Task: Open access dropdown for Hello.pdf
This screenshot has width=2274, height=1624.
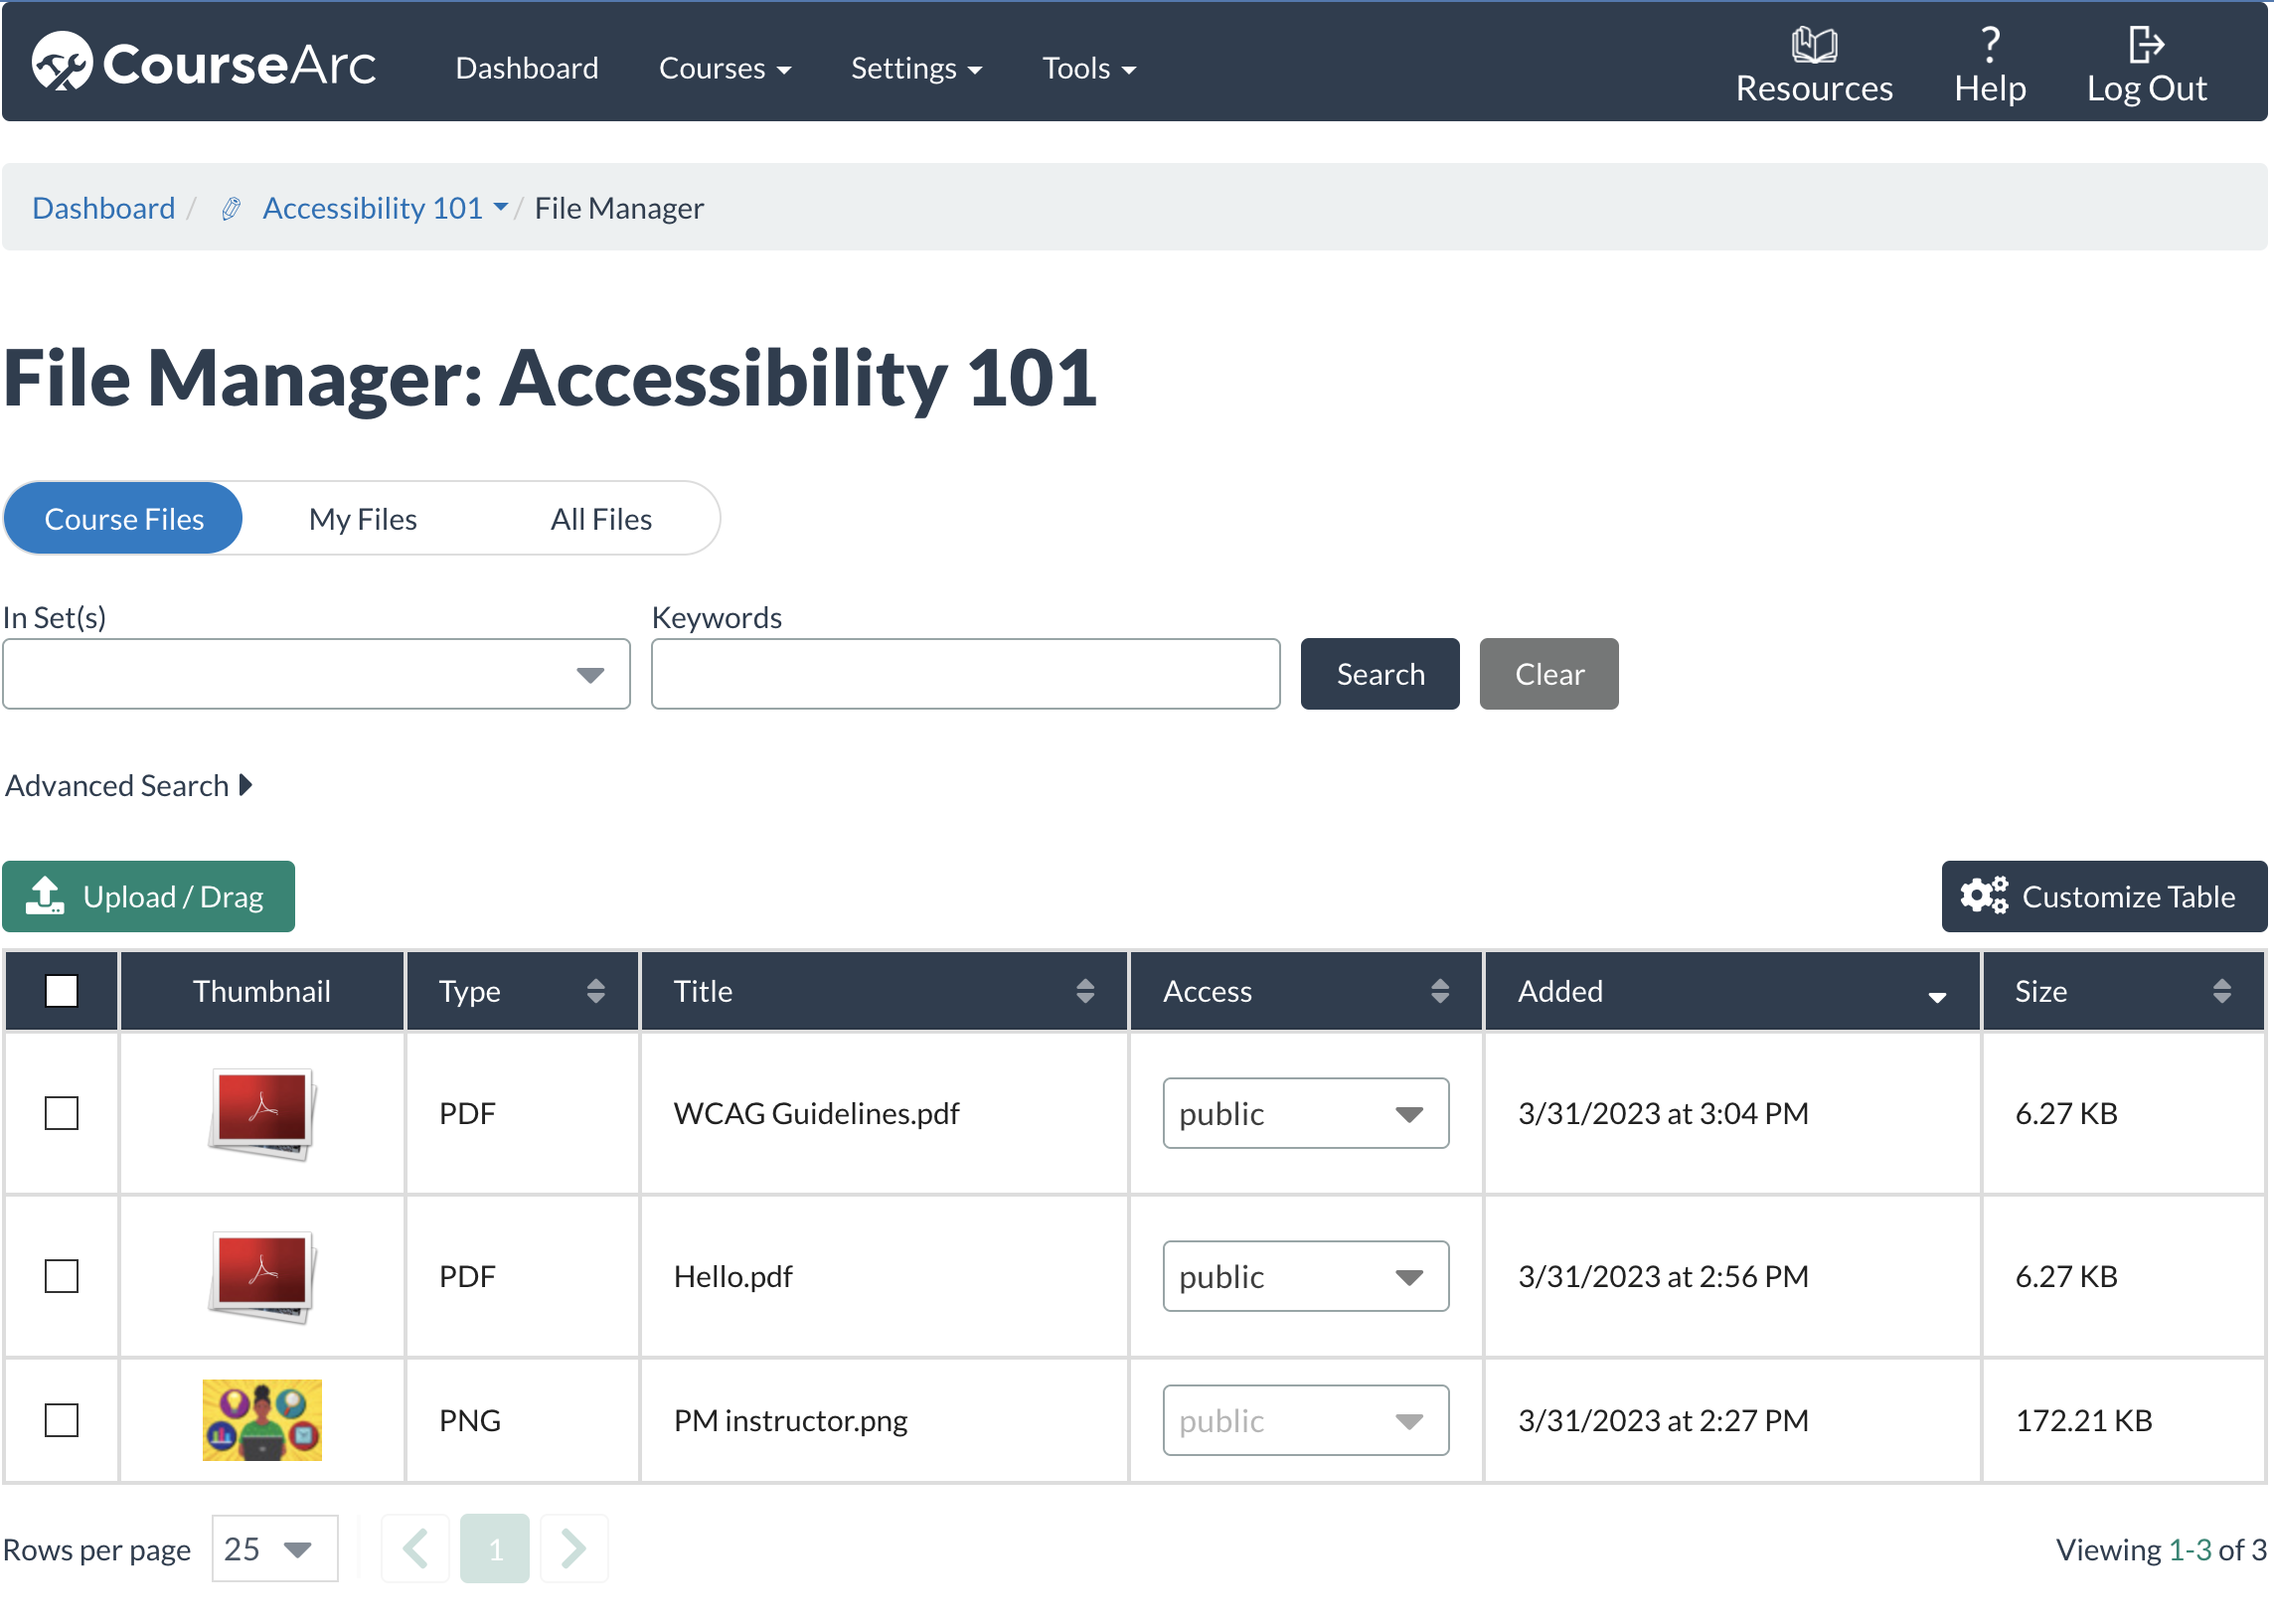Action: pyautogui.click(x=1304, y=1276)
